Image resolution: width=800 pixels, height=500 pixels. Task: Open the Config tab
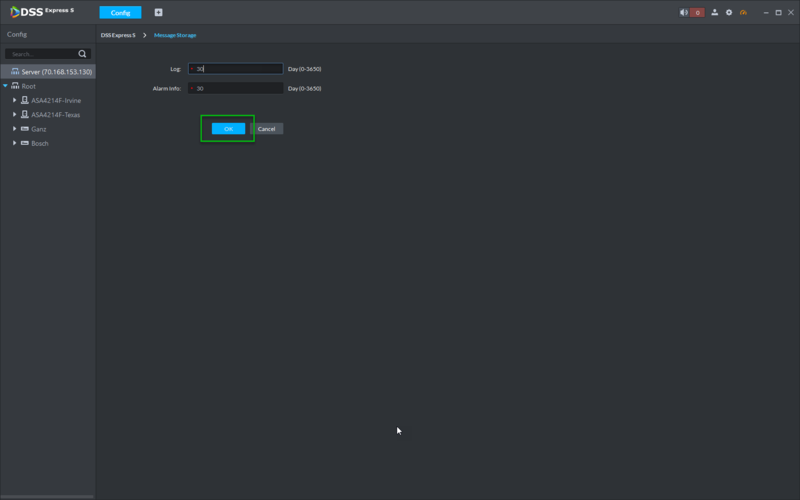coord(120,13)
